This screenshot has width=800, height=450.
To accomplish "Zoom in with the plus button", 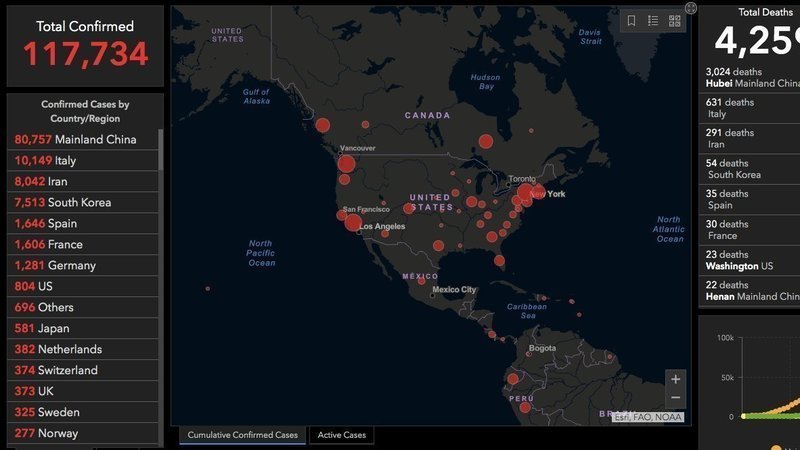I will pos(676,380).
